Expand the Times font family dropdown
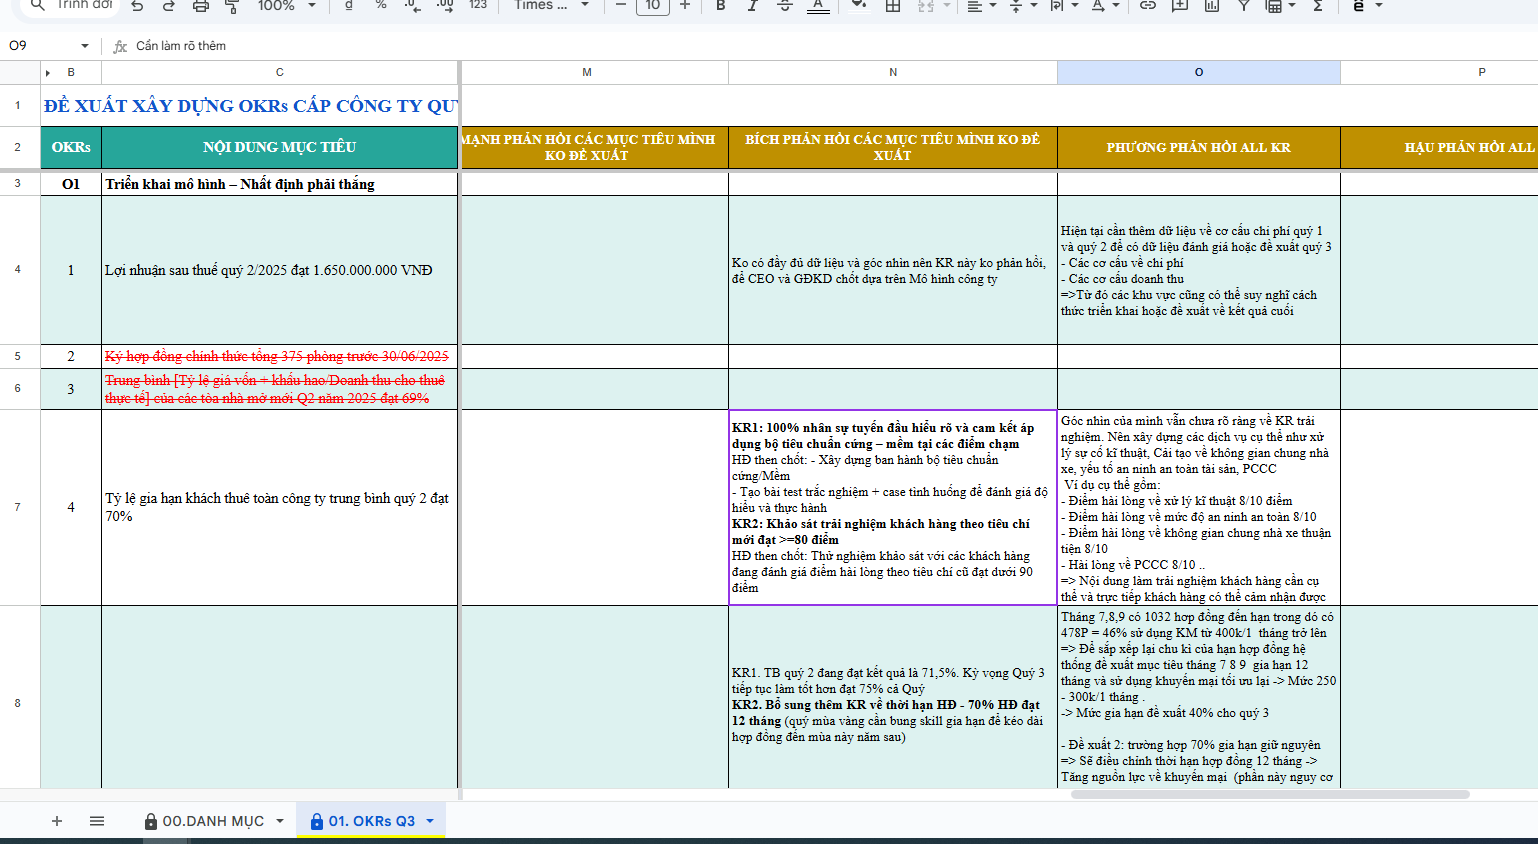1538x844 pixels. pyautogui.click(x=551, y=6)
